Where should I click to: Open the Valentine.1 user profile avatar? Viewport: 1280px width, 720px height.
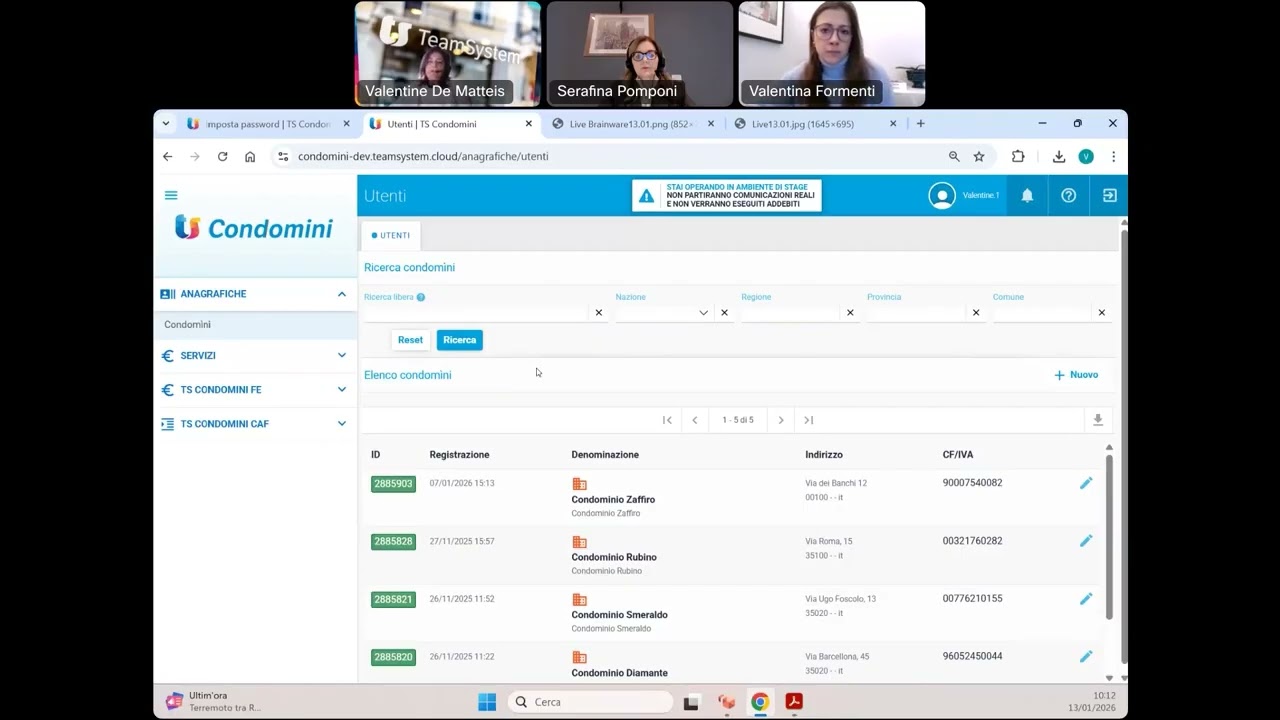coord(942,196)
